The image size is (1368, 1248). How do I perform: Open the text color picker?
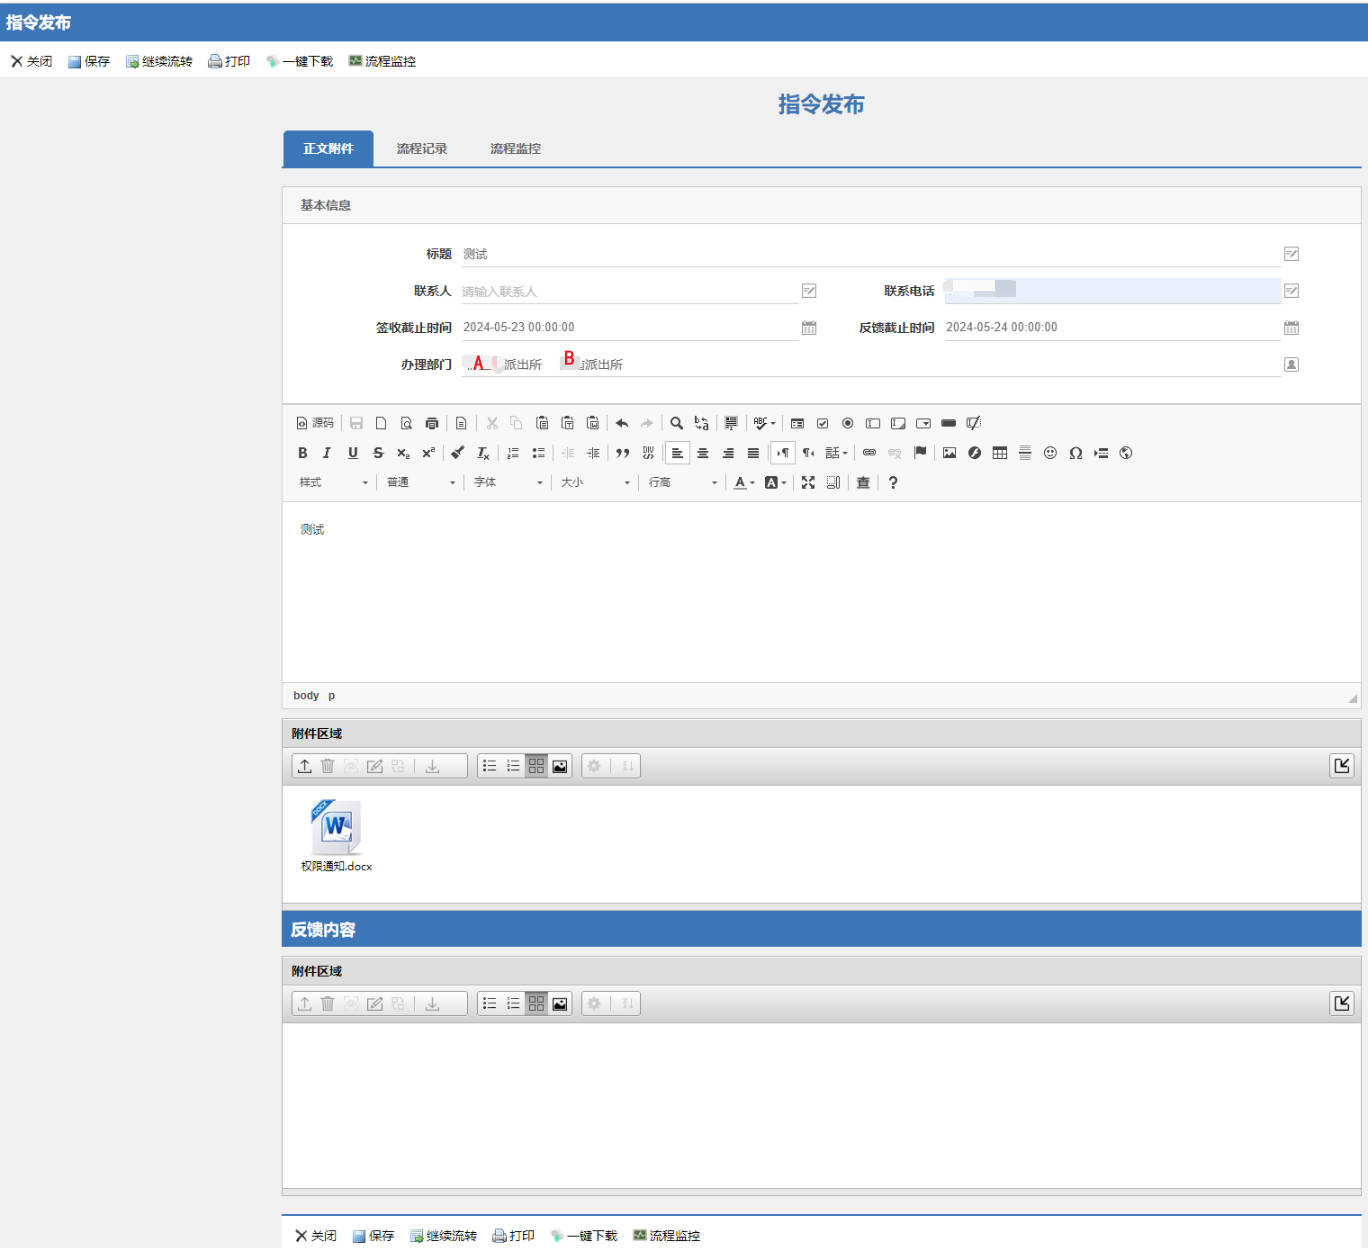(x=744, y=483)
